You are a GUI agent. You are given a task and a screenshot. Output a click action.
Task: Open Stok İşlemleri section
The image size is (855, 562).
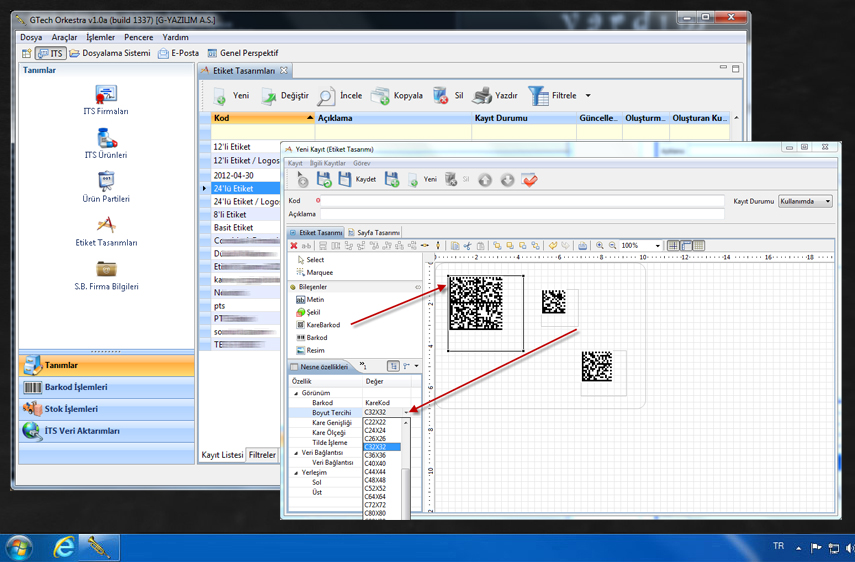(107, 409)
